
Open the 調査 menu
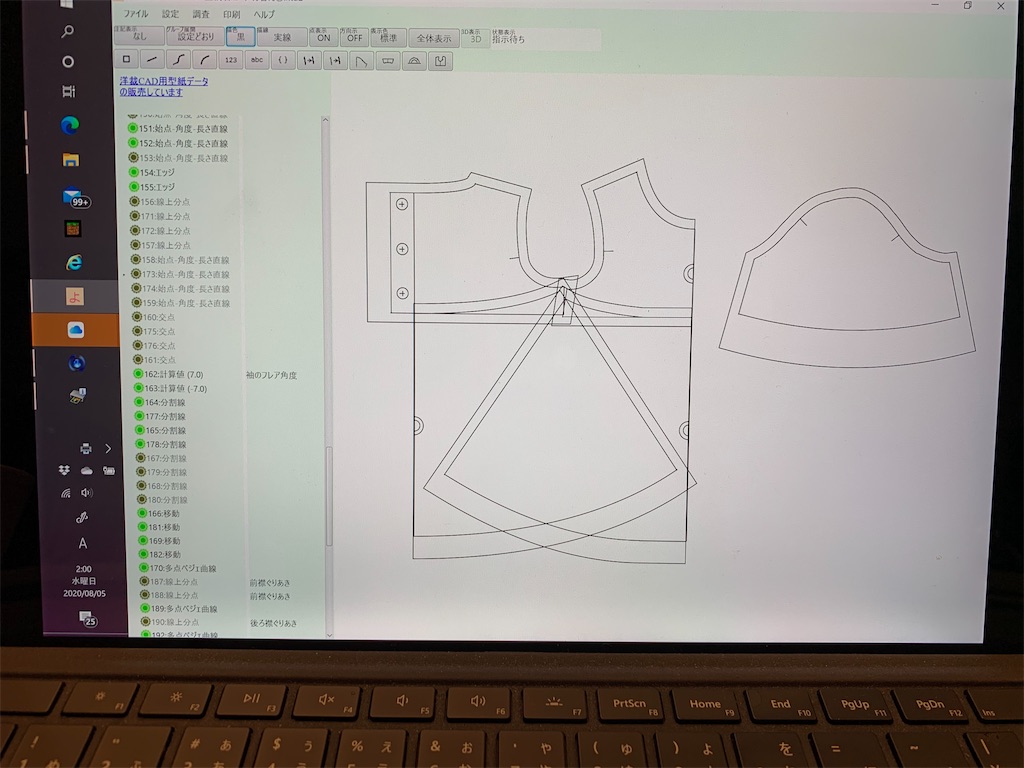point(201,14)
